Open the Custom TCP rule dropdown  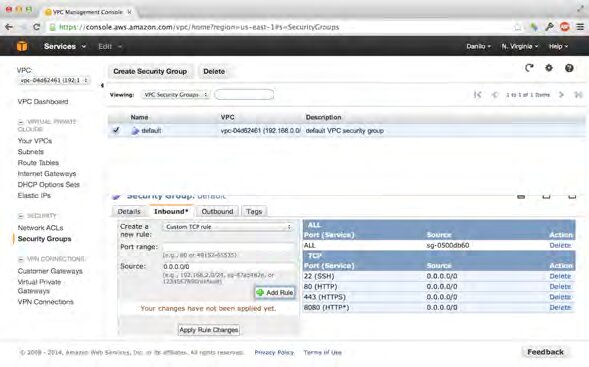[x=228, y=227]
